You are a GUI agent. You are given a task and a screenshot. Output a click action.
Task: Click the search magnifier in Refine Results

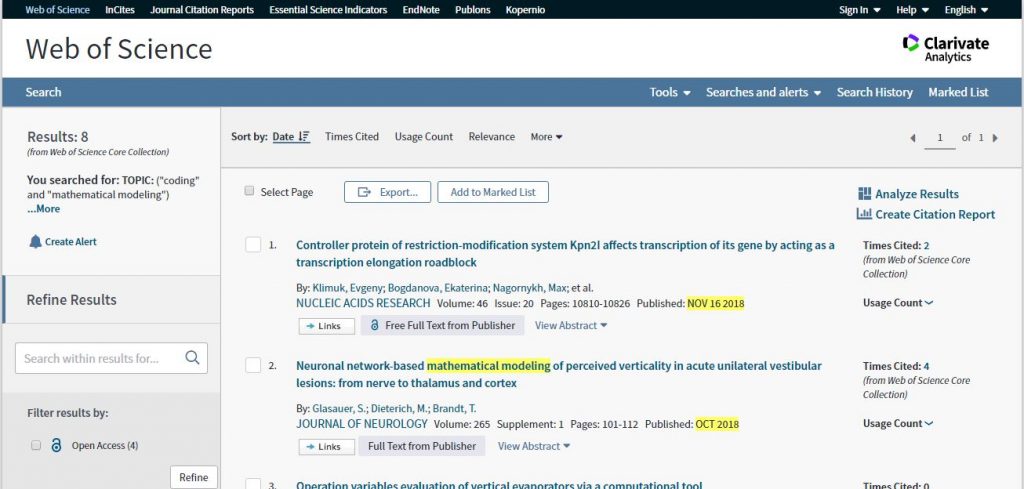[x=192, y=358]
